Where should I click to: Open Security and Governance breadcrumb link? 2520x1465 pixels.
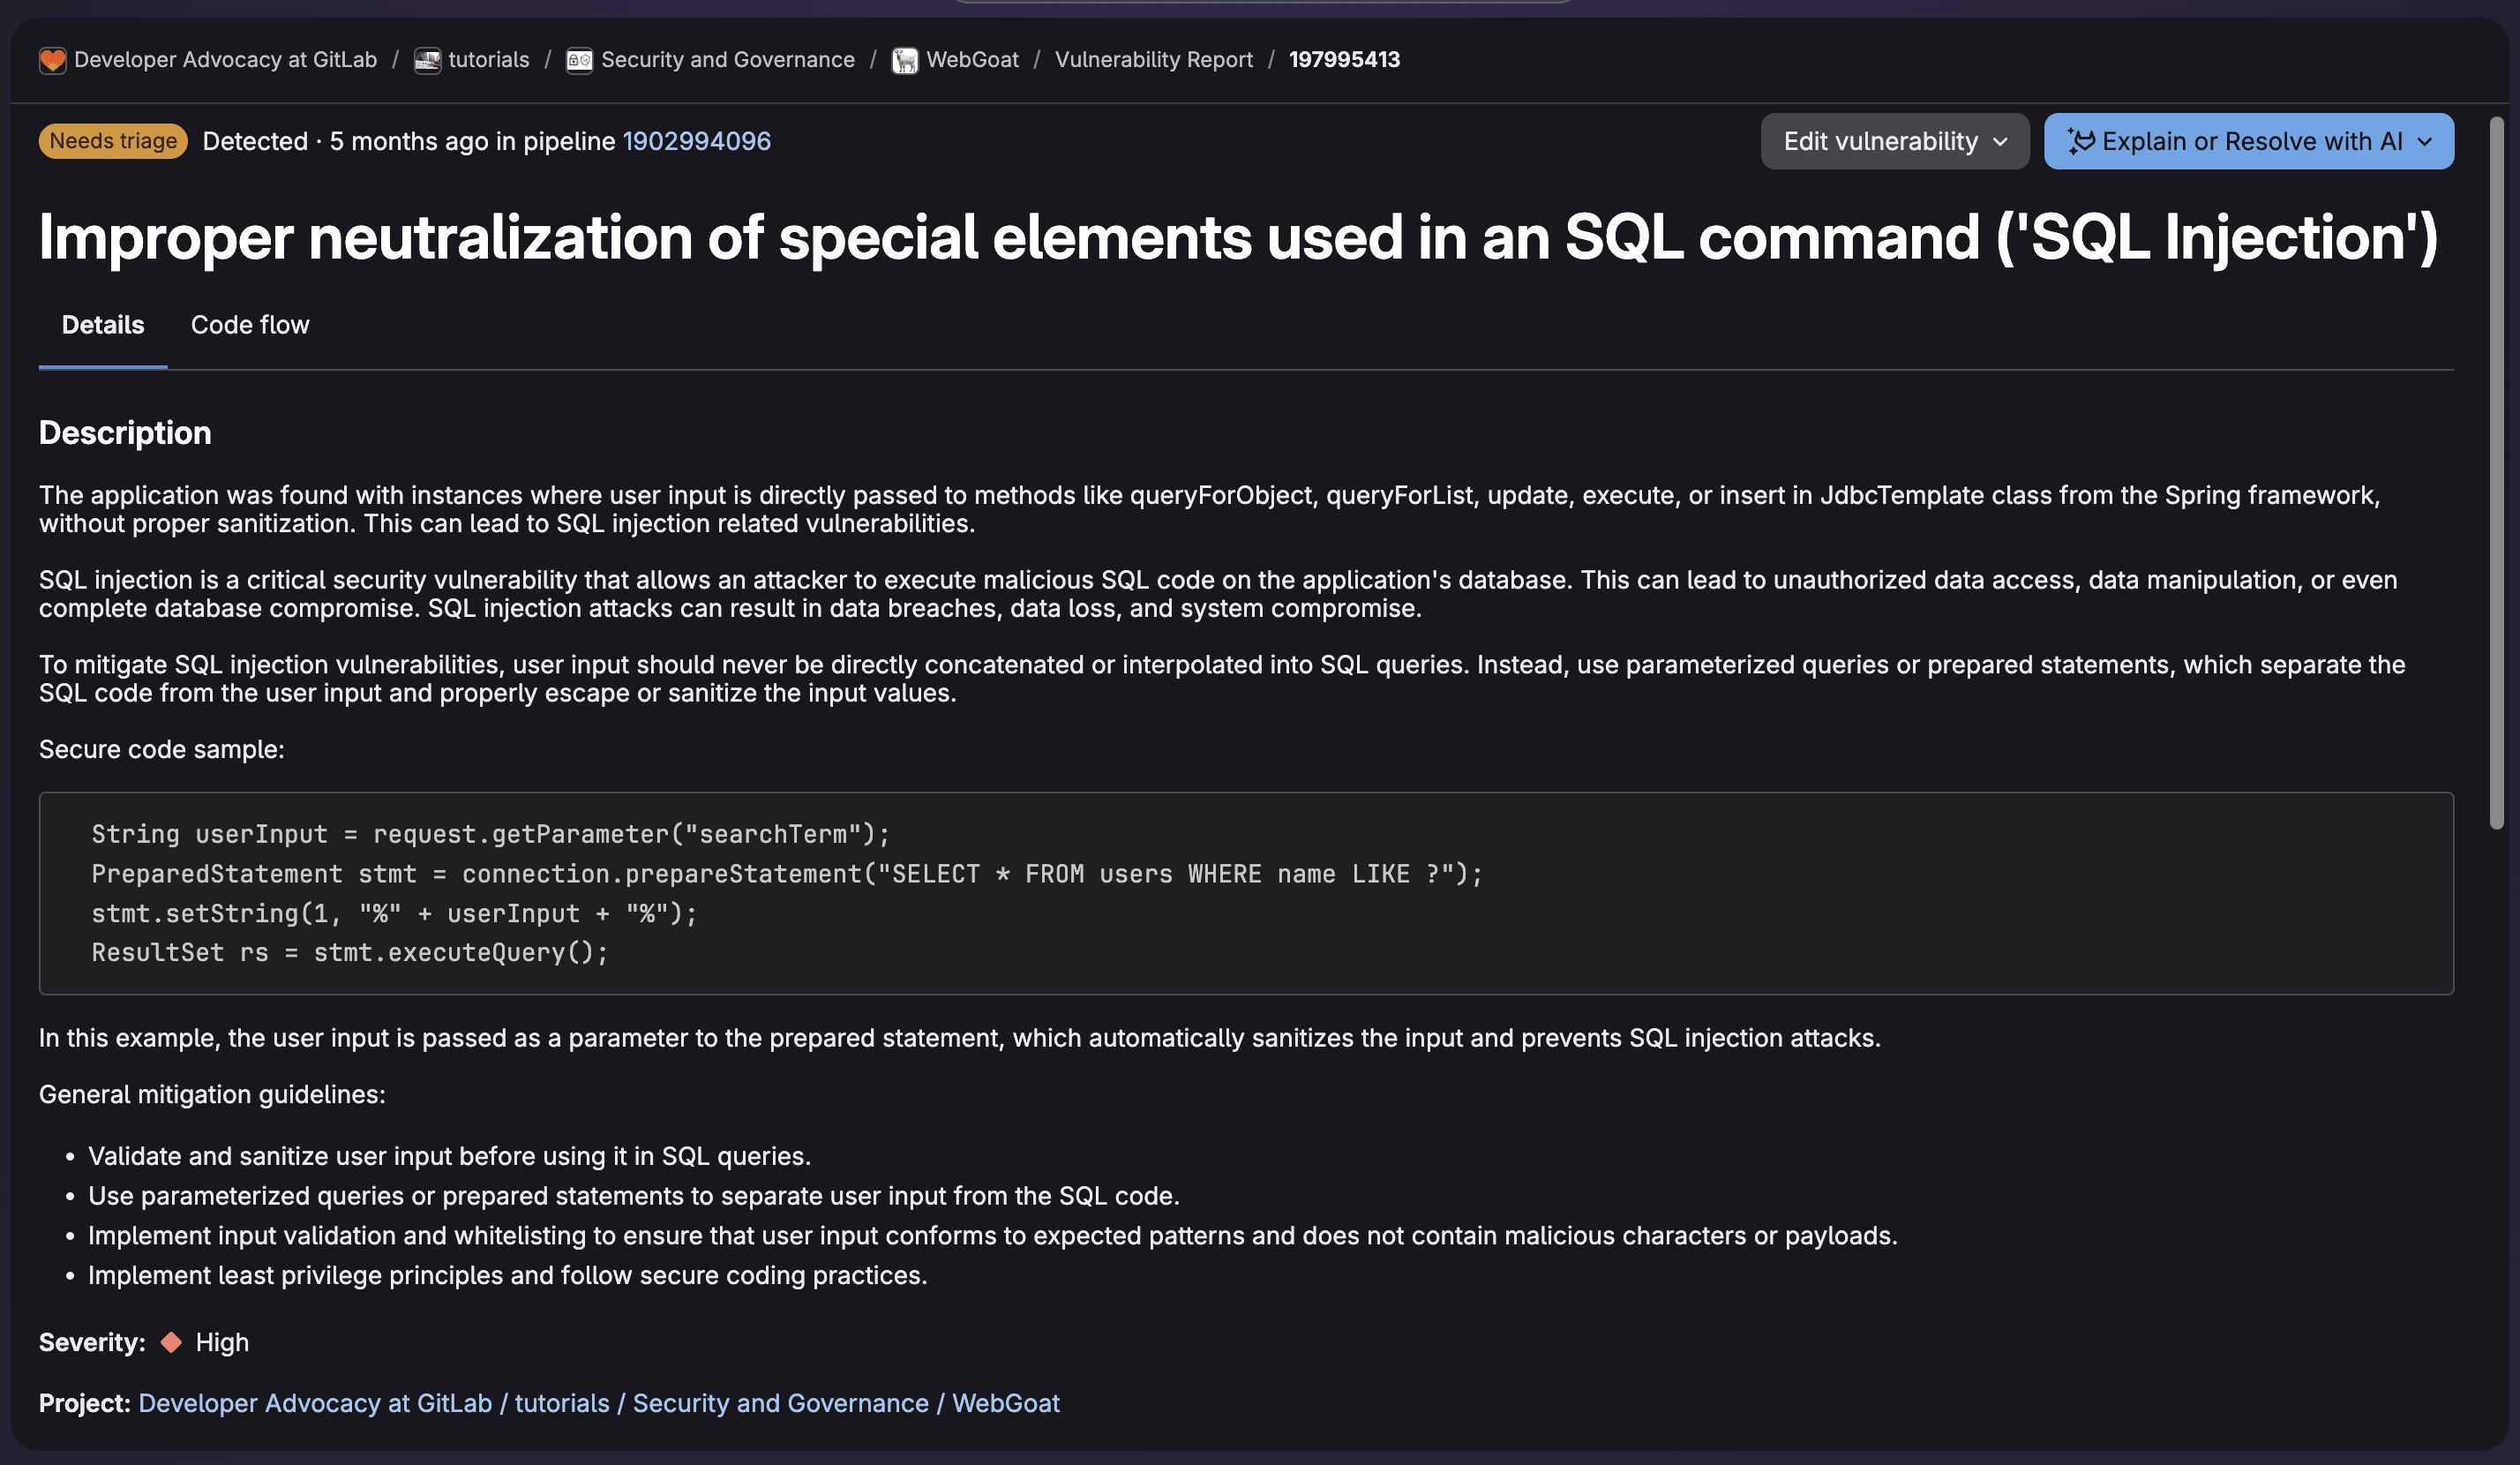click(x=727, y=60)
